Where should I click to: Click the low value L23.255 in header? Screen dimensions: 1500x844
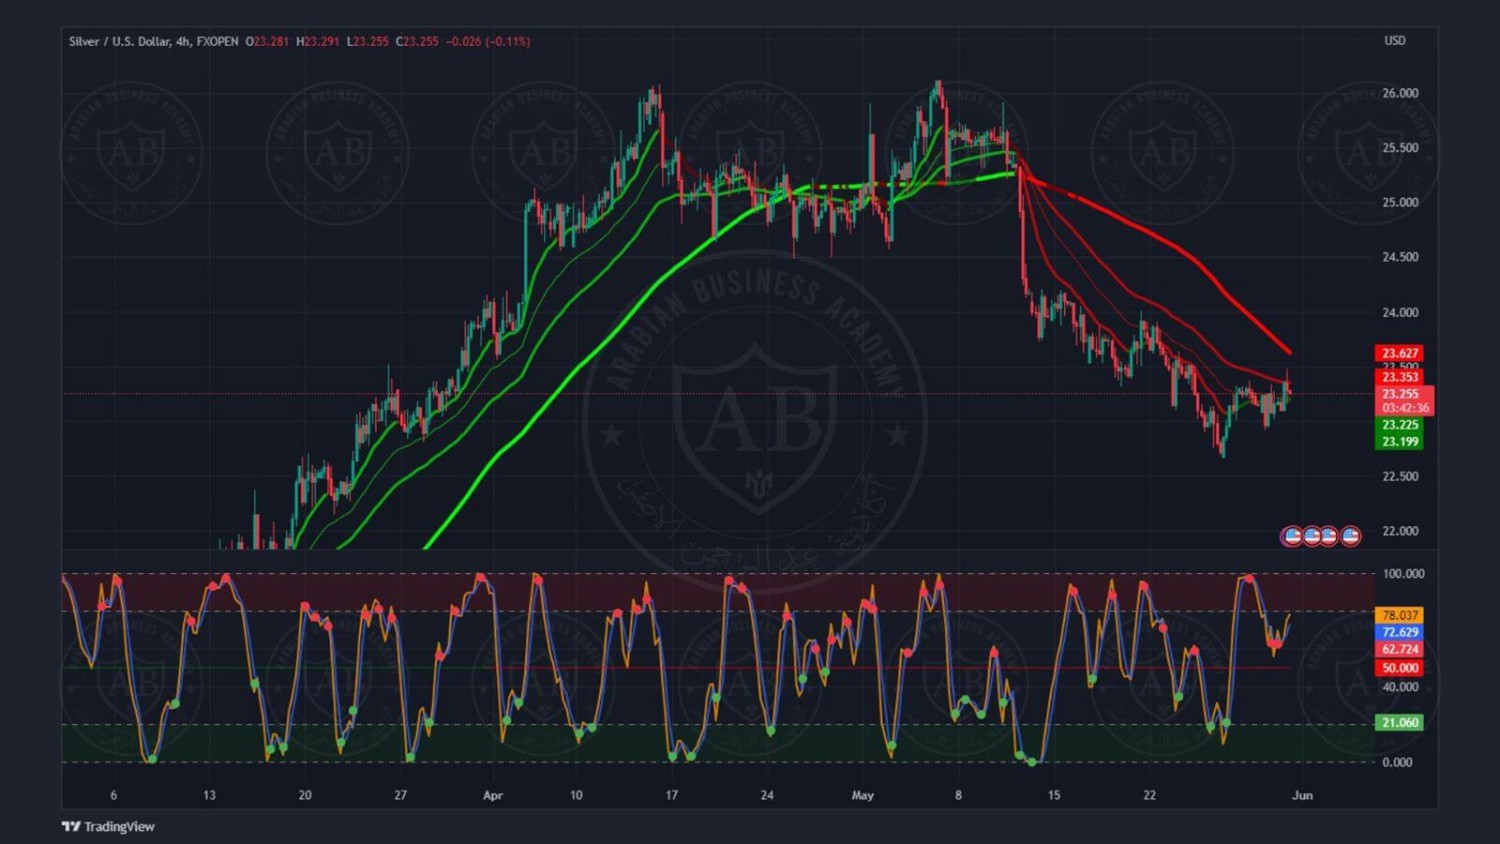368,42
